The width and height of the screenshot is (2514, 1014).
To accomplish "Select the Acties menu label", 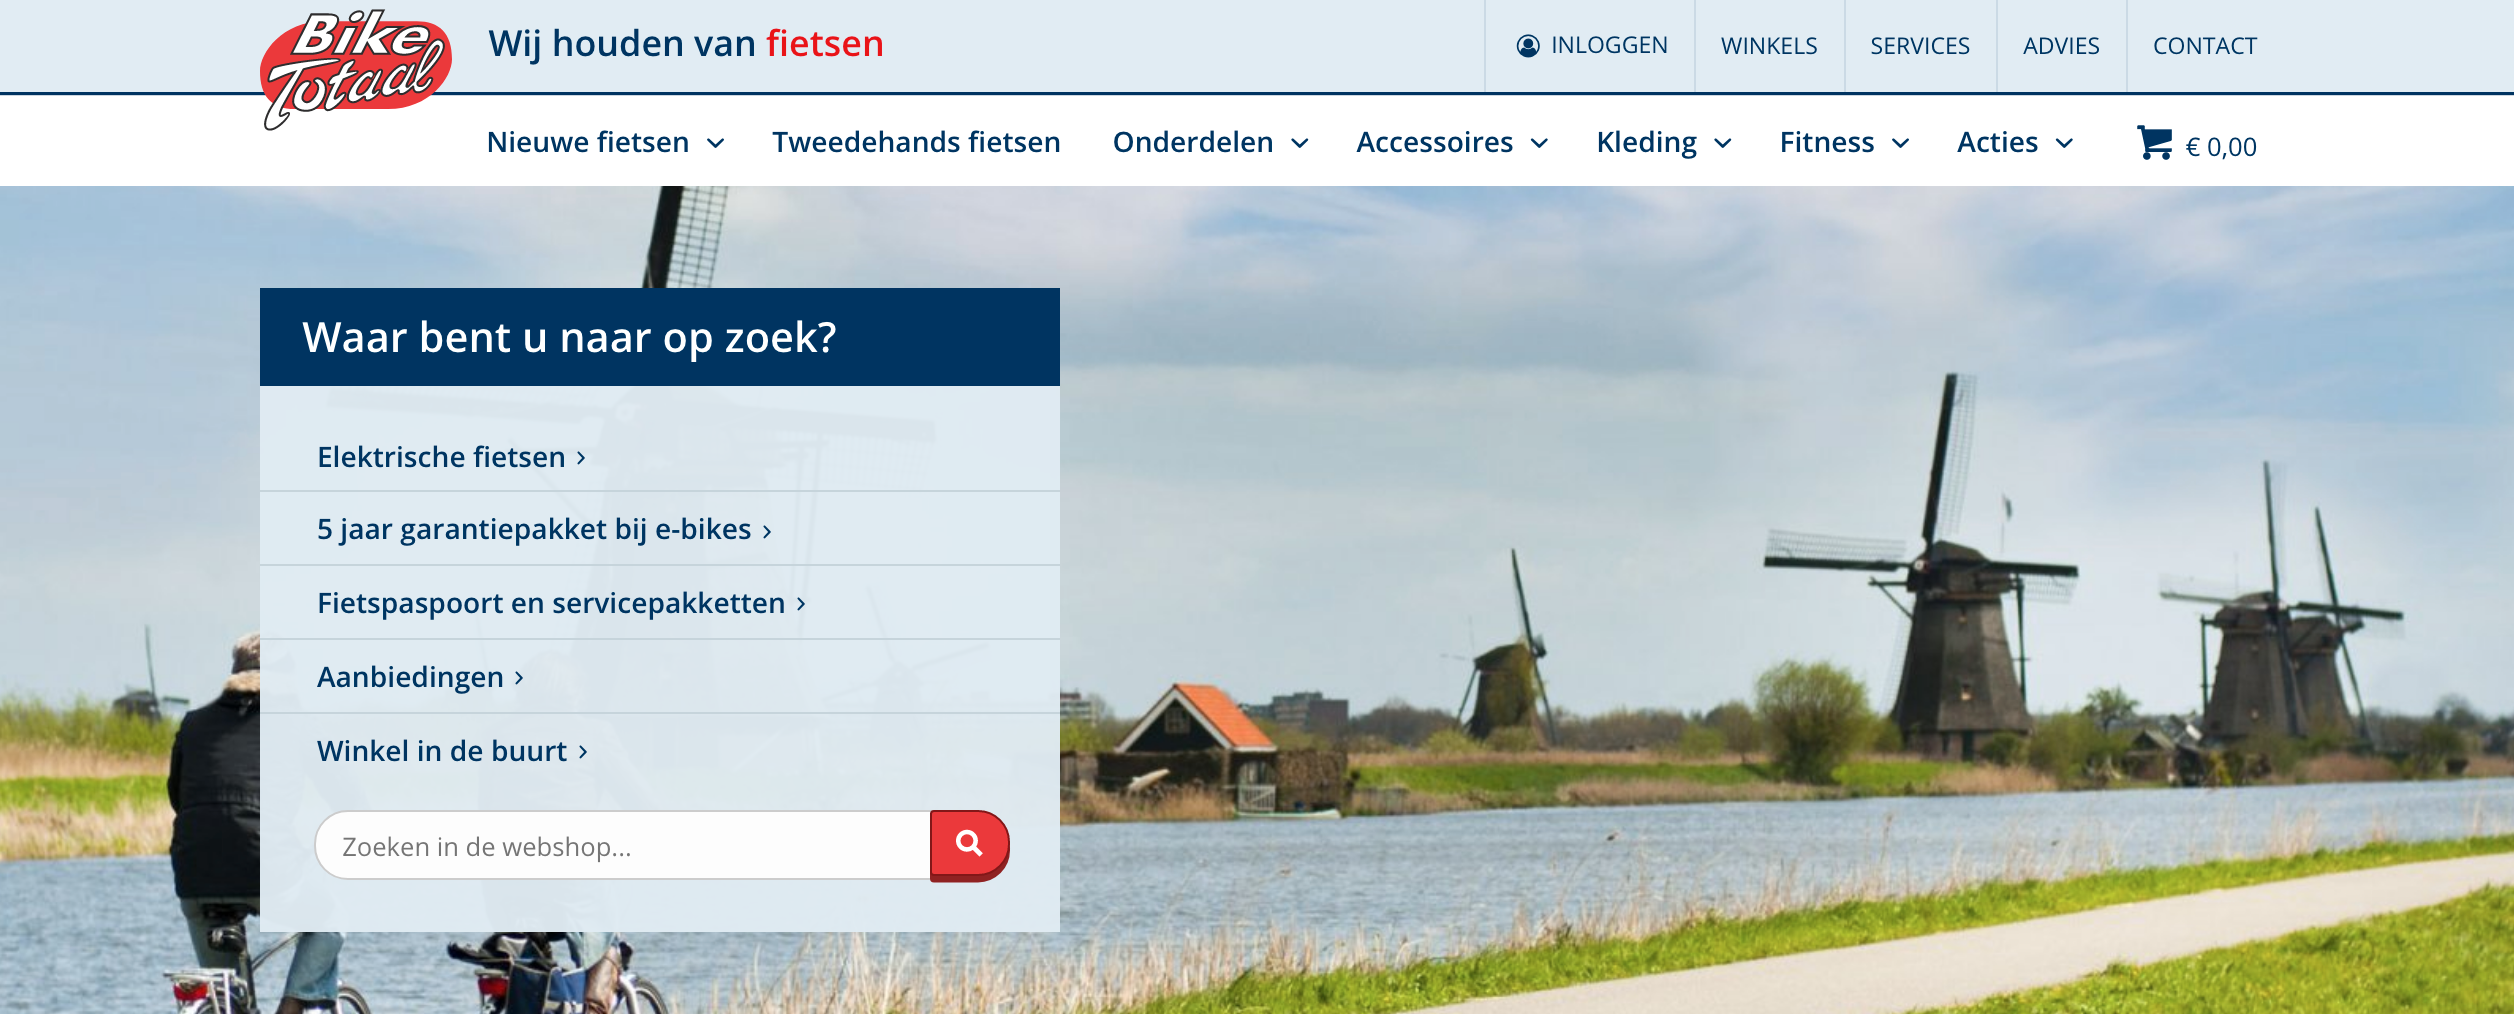I will click(1997, 143).
